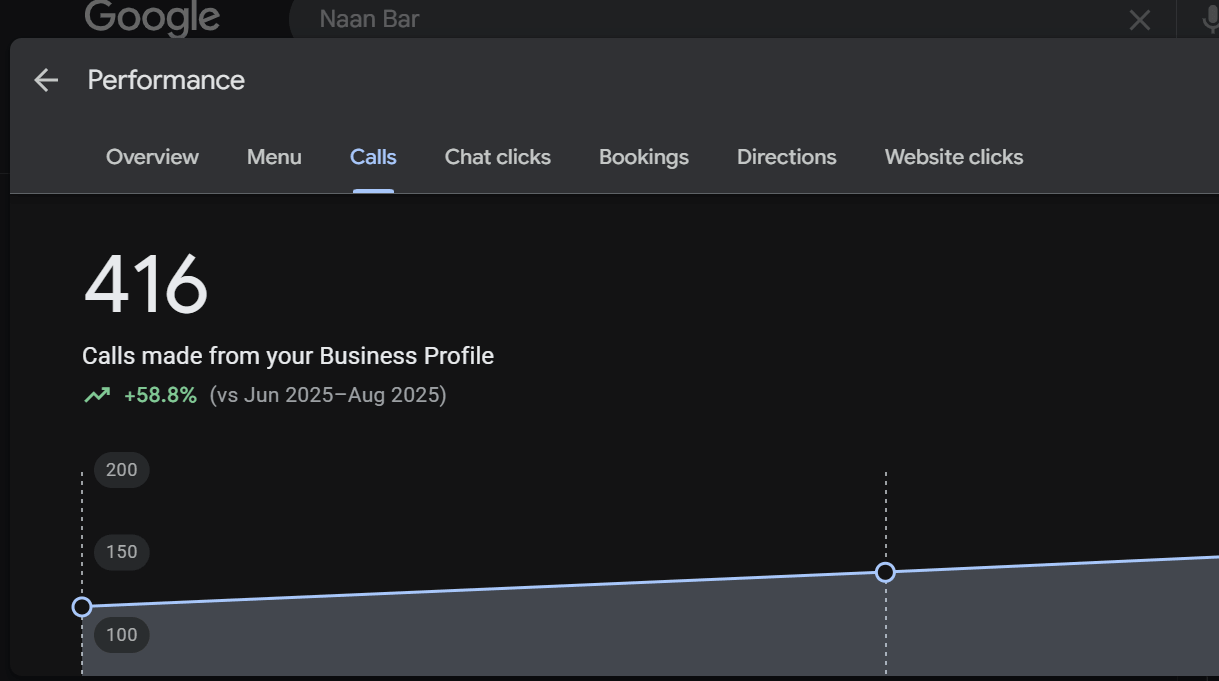Click the Performance panel title
The height and width of the screenshot is (681, 1219).
click(166, 80)
